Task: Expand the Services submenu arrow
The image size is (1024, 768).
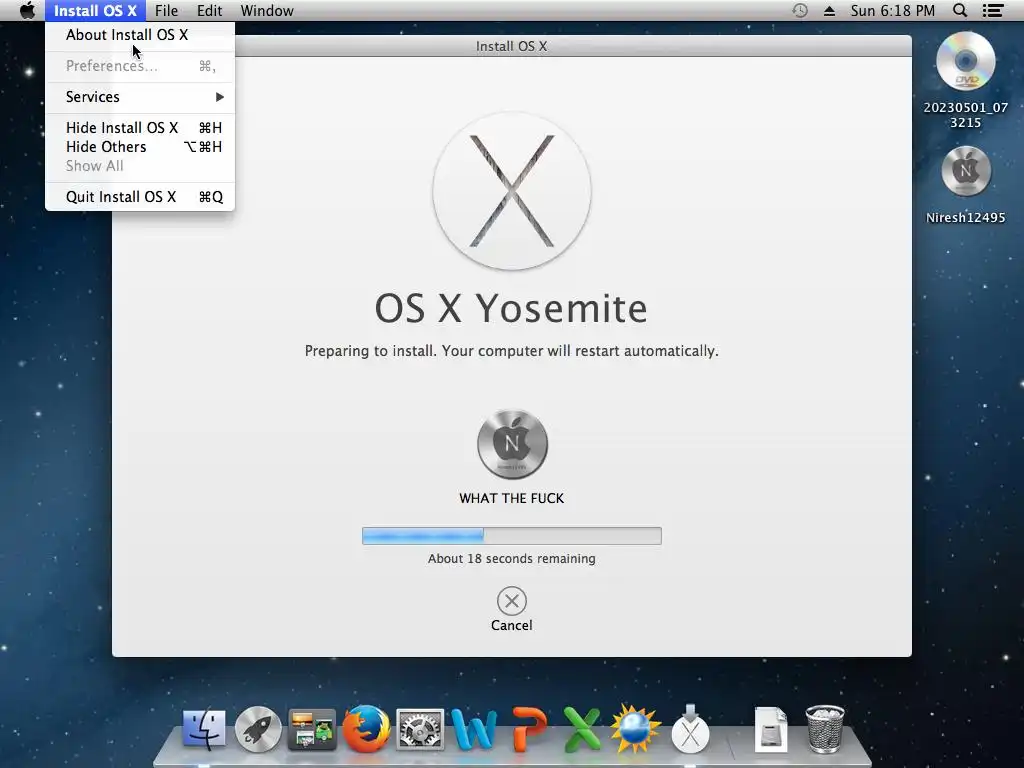Action: point(220,97)
